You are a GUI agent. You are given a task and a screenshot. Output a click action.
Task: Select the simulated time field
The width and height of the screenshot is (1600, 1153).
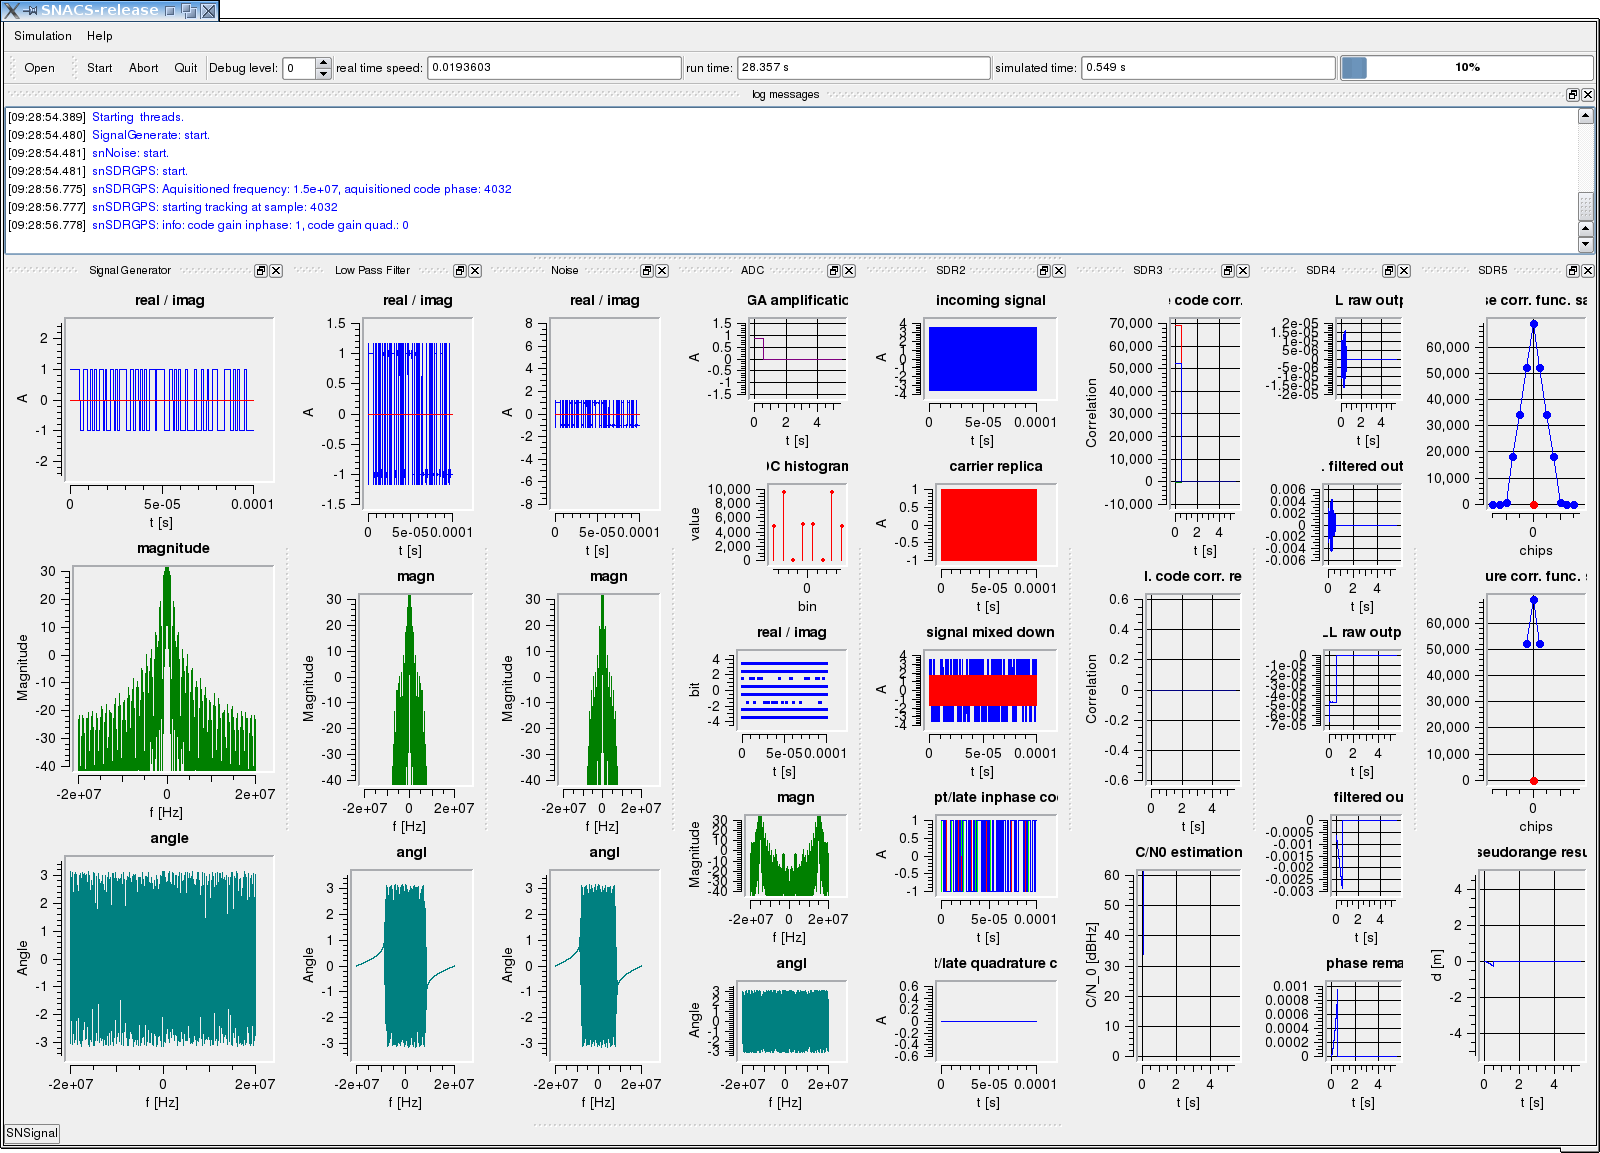1209,68
